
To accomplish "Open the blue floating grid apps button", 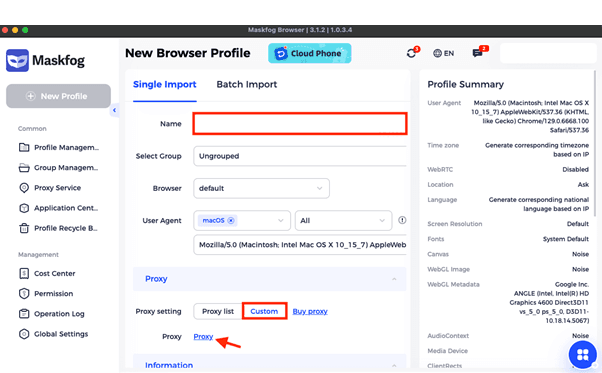I will click(582, 355).
